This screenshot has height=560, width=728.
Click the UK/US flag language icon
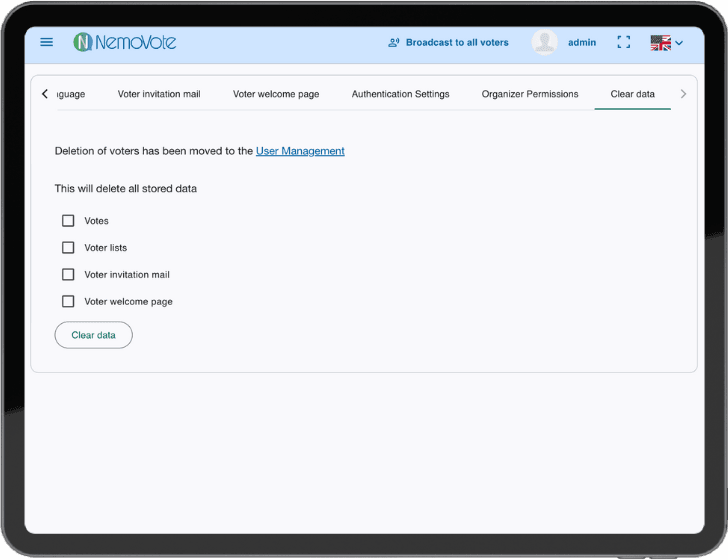[660, 43]
